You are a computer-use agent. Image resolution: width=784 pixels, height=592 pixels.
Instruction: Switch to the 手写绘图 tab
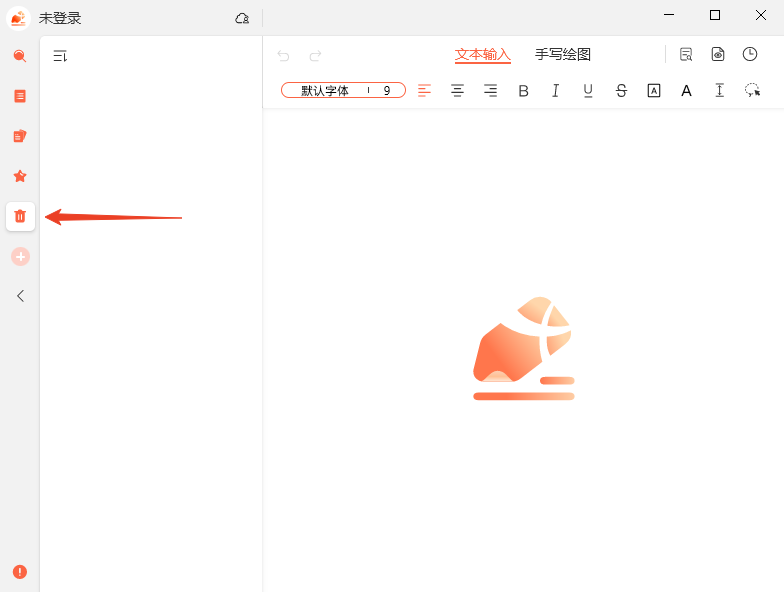click(x=563, y=54)
